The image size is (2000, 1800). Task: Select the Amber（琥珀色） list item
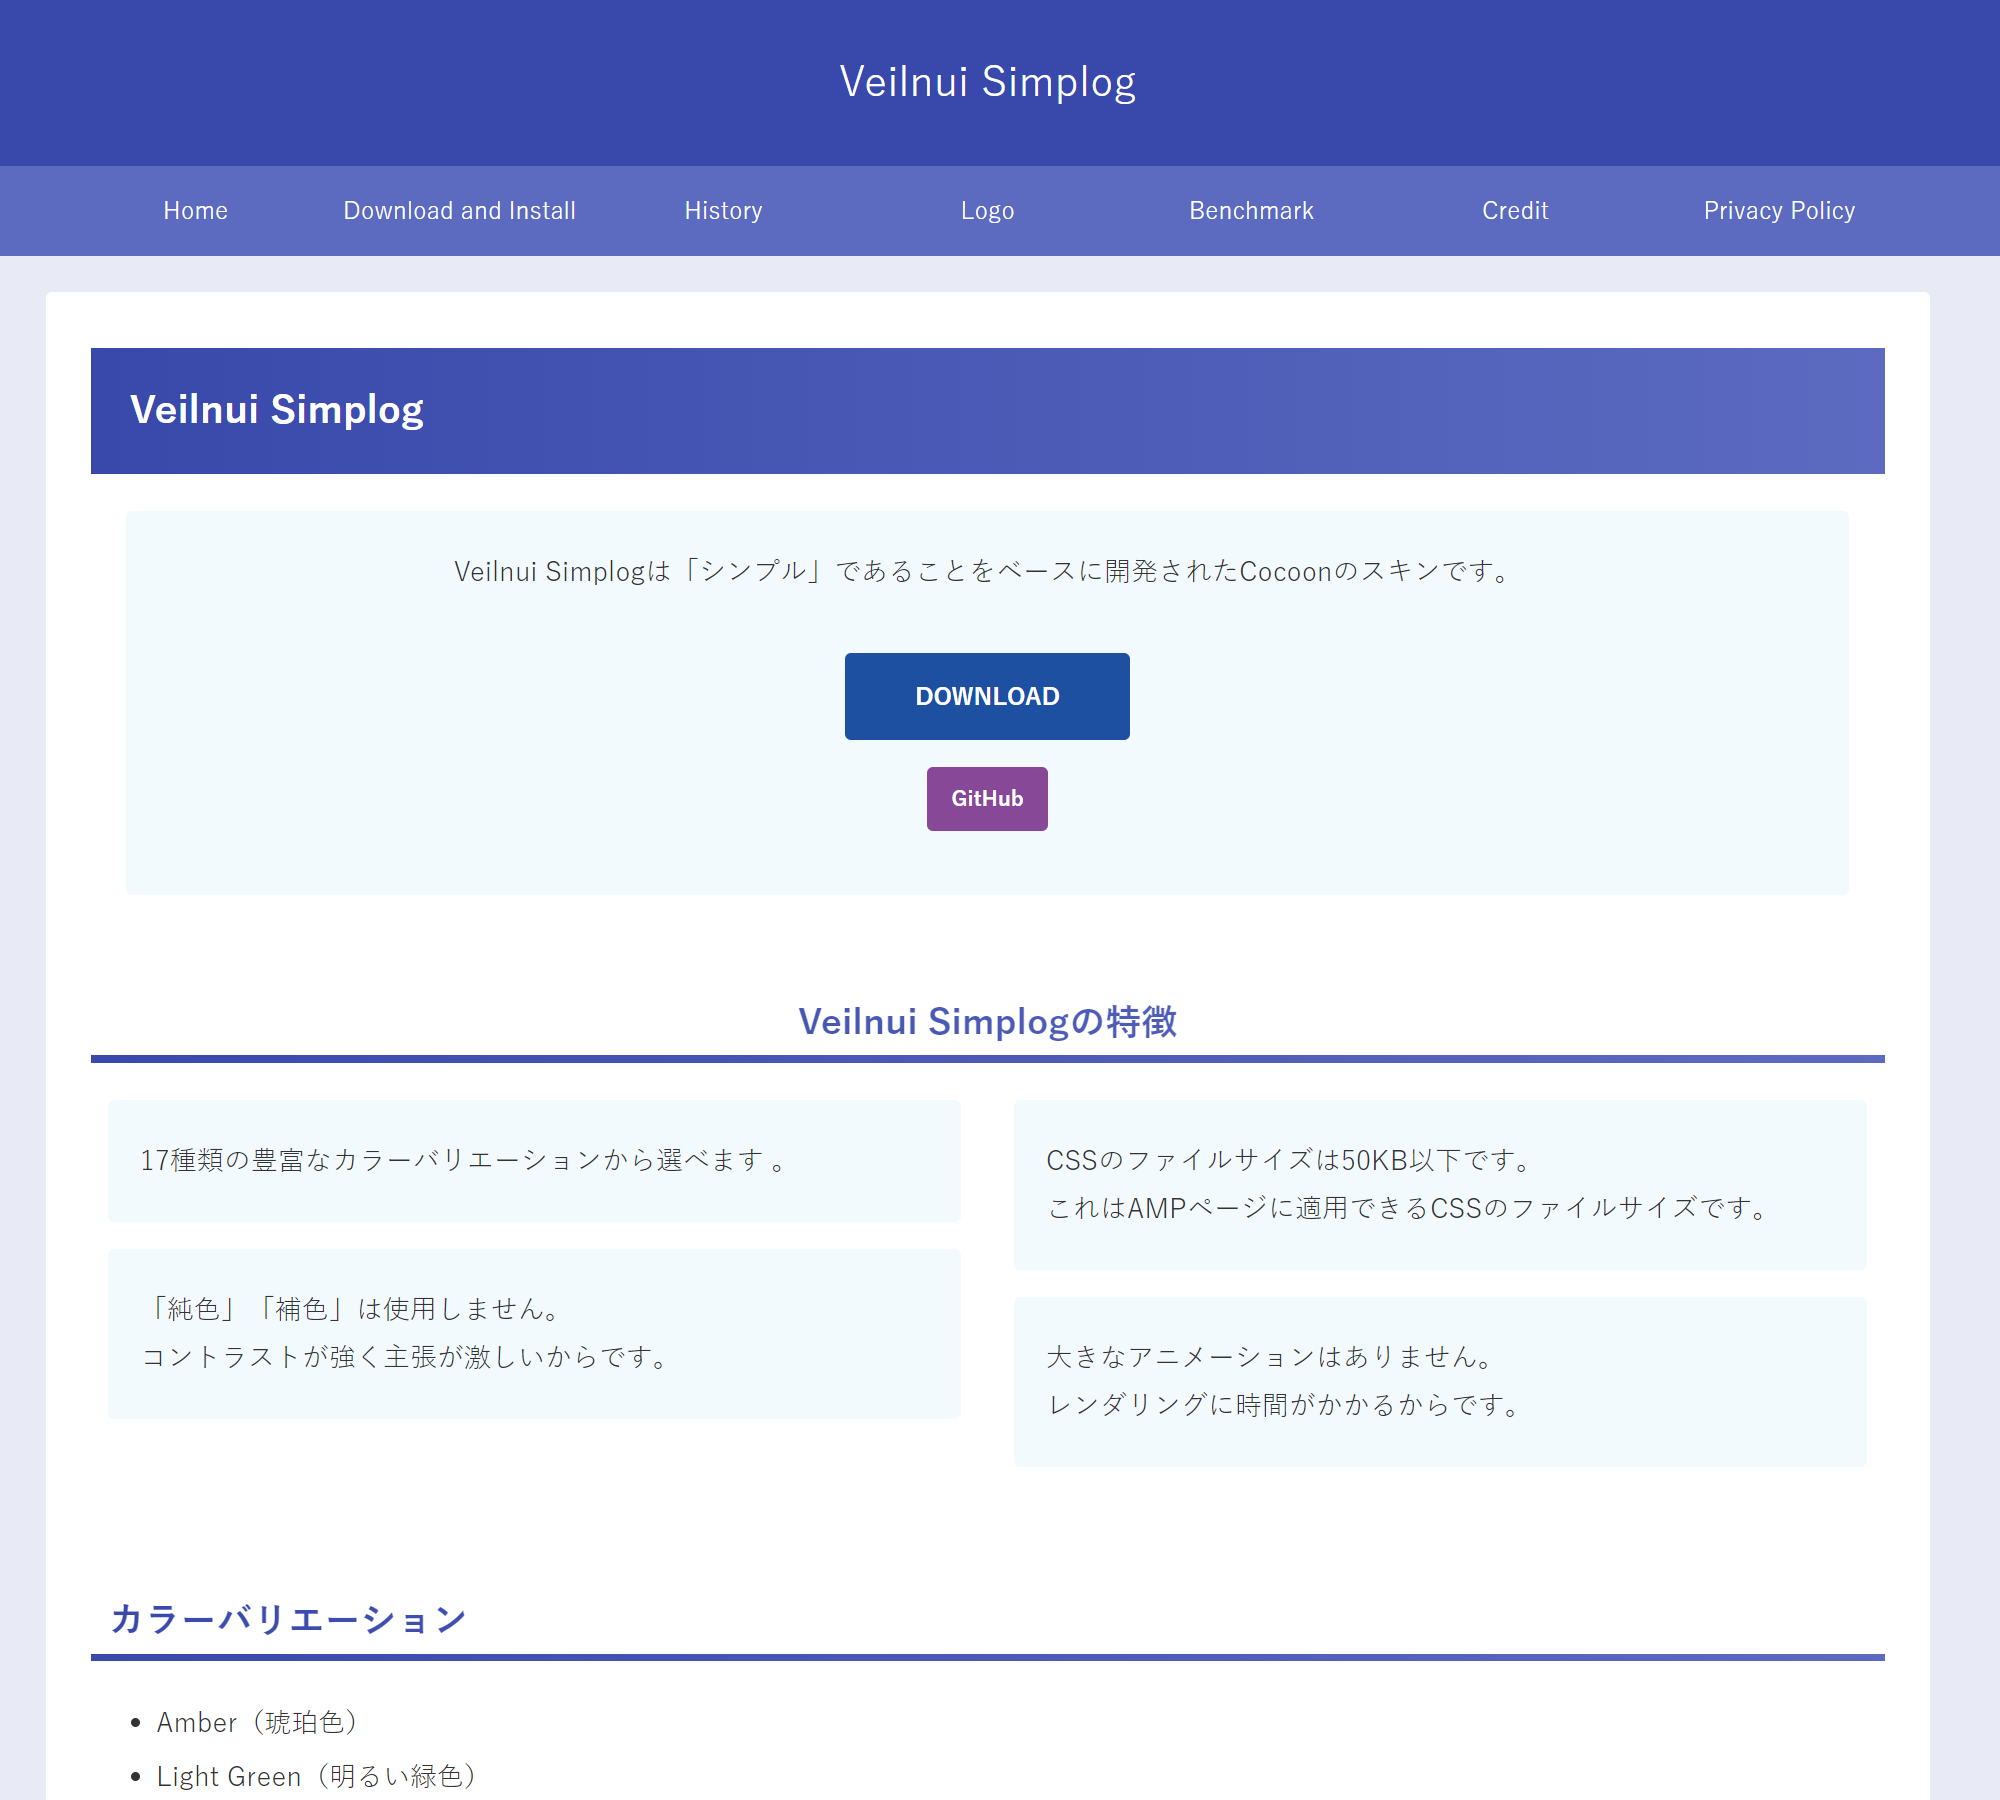coord(258,1722)
